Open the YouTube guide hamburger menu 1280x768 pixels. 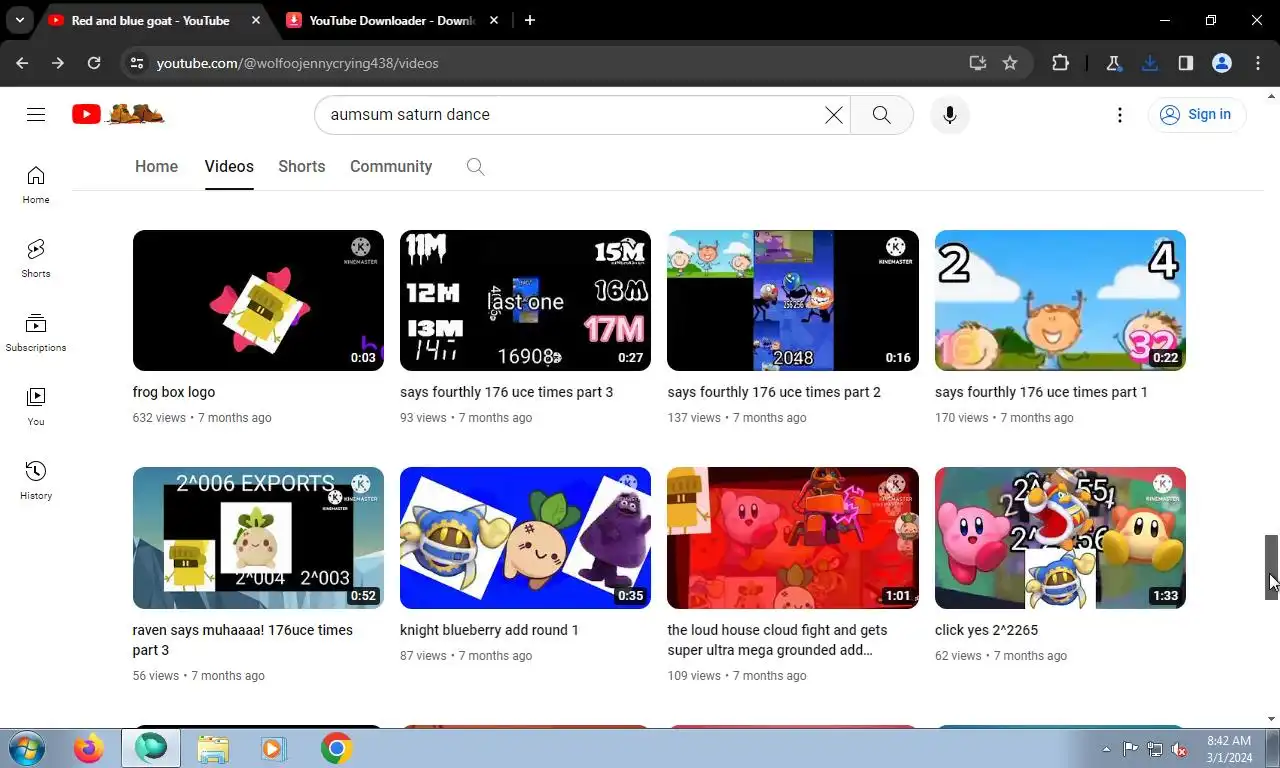[36, 115]
